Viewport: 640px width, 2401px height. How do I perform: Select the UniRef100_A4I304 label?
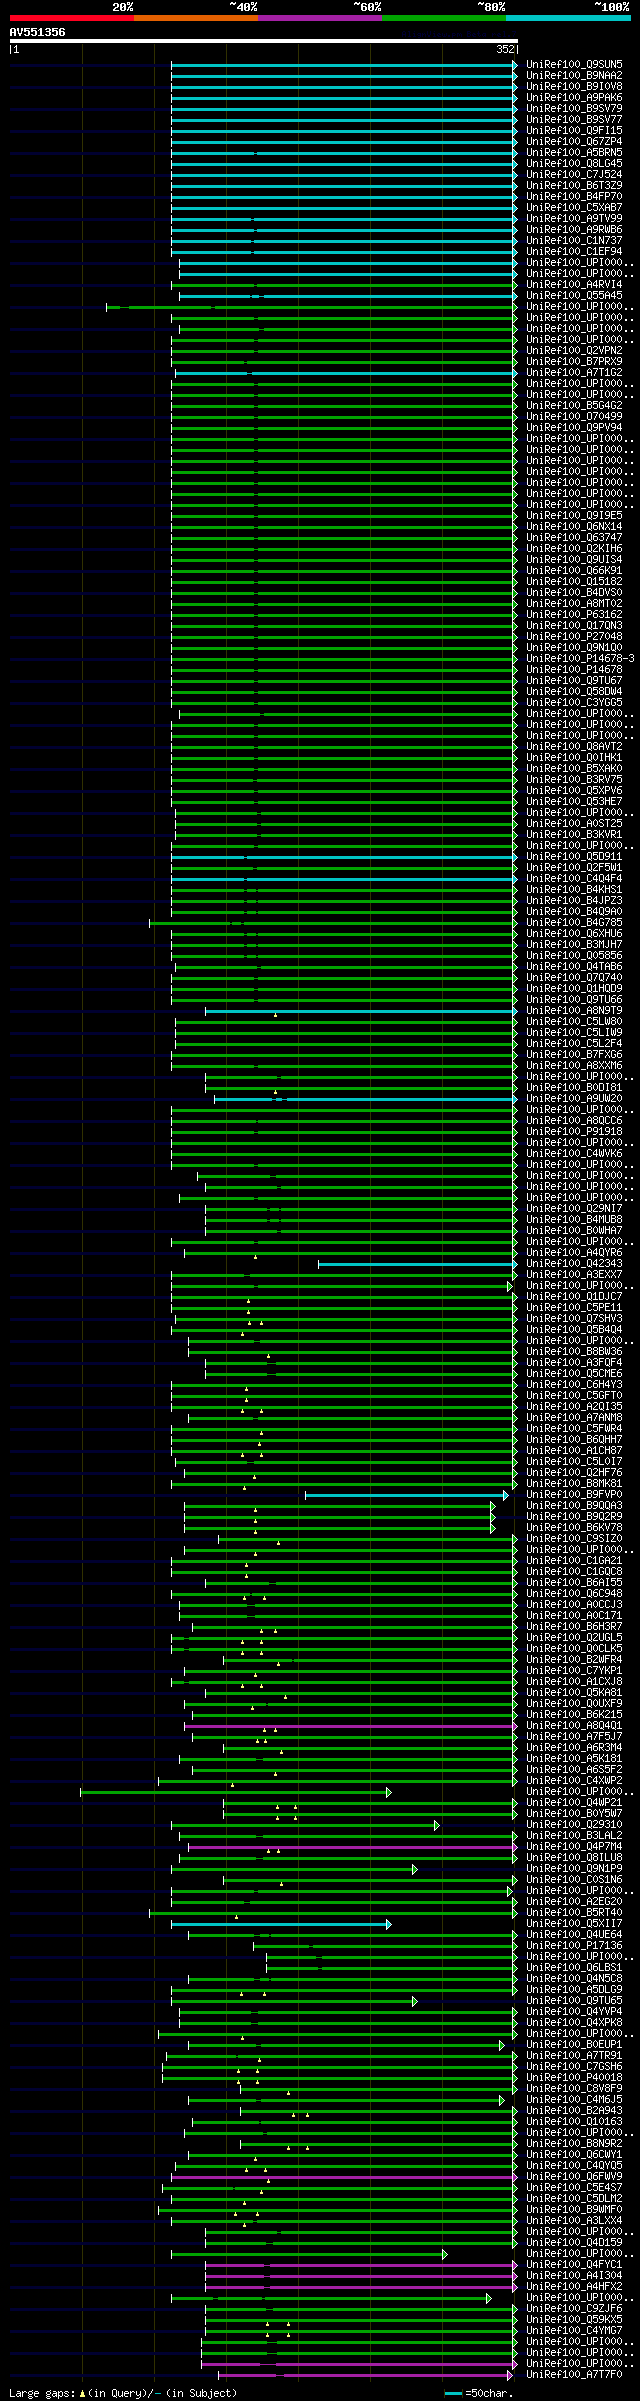tap(574, 2276)
